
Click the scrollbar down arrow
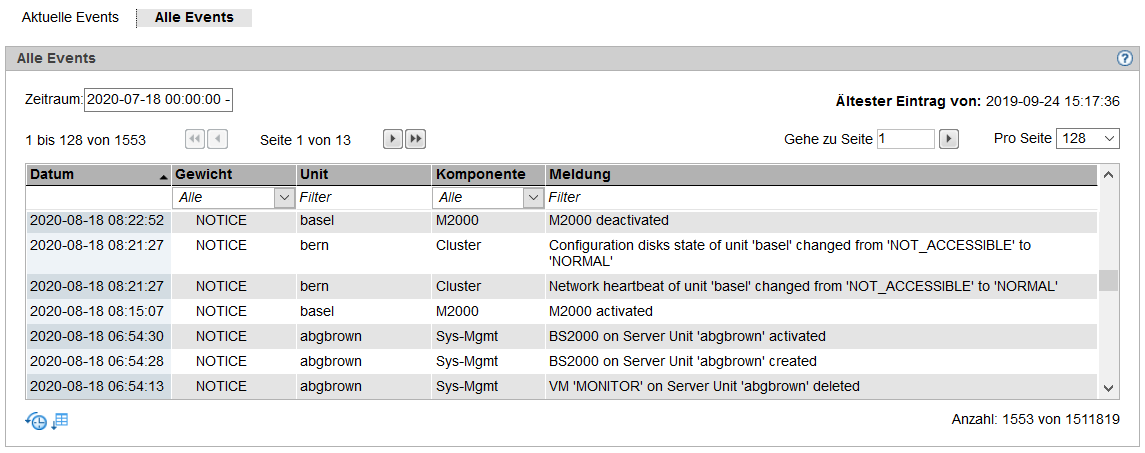[x=1108, y=388]
